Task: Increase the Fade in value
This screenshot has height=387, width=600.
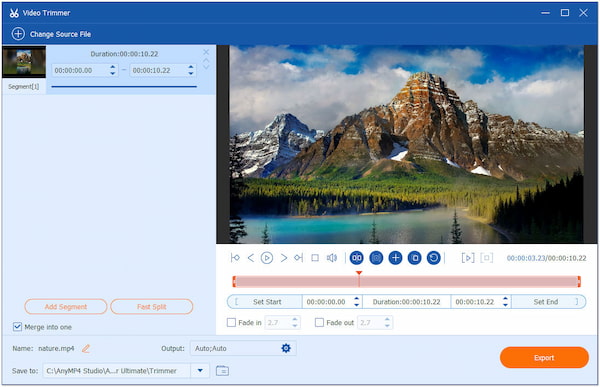Action: pyautogui.click(x=295, y=319)
